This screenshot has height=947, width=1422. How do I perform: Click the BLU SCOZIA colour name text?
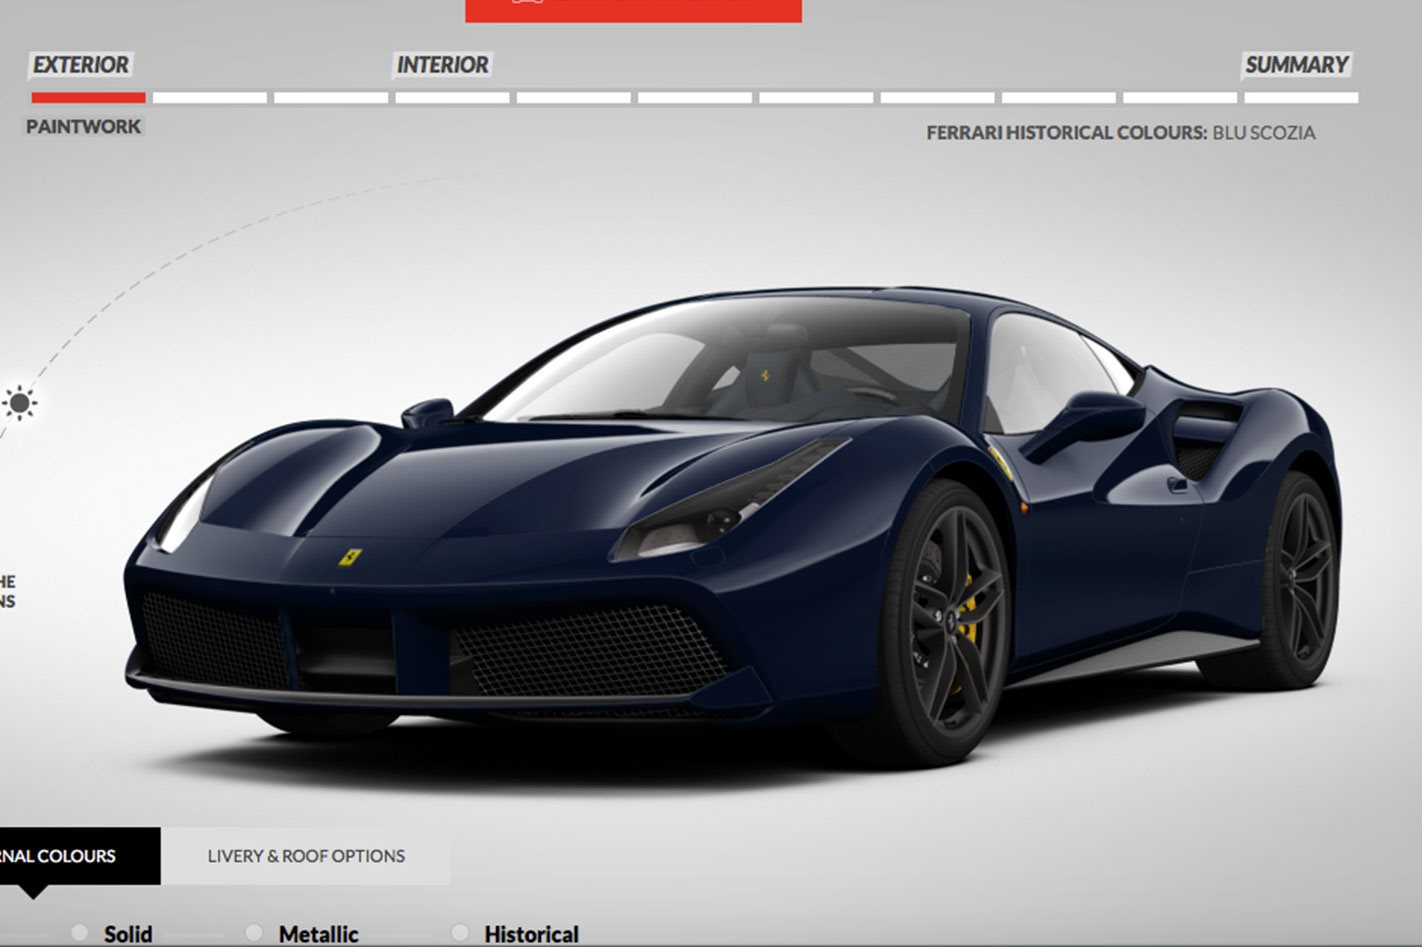point(1264,133)
